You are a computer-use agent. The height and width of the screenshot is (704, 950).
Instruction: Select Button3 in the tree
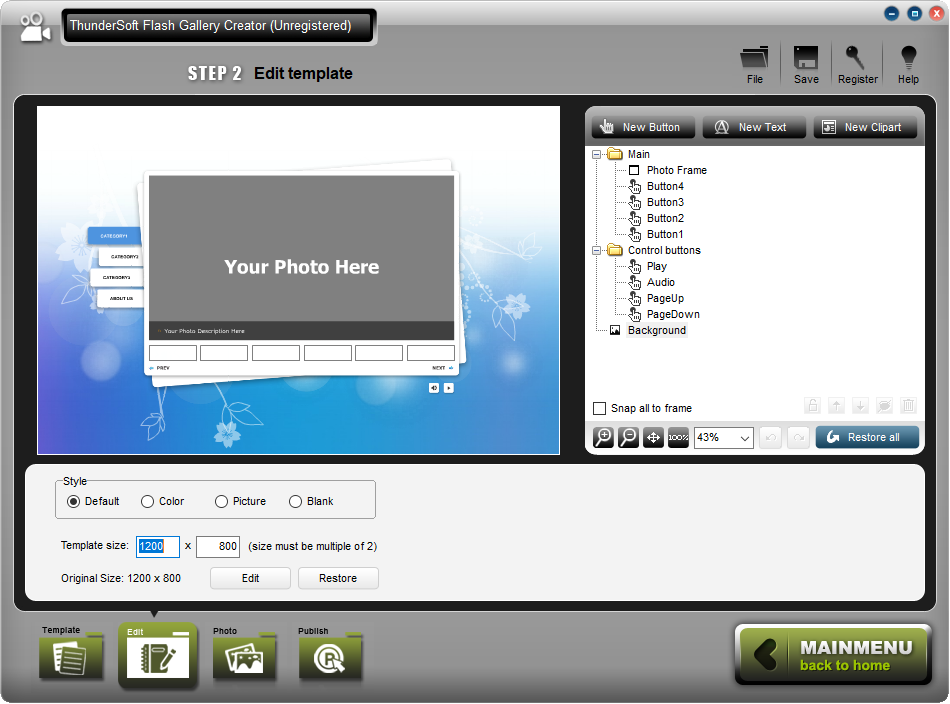[665, 202]
